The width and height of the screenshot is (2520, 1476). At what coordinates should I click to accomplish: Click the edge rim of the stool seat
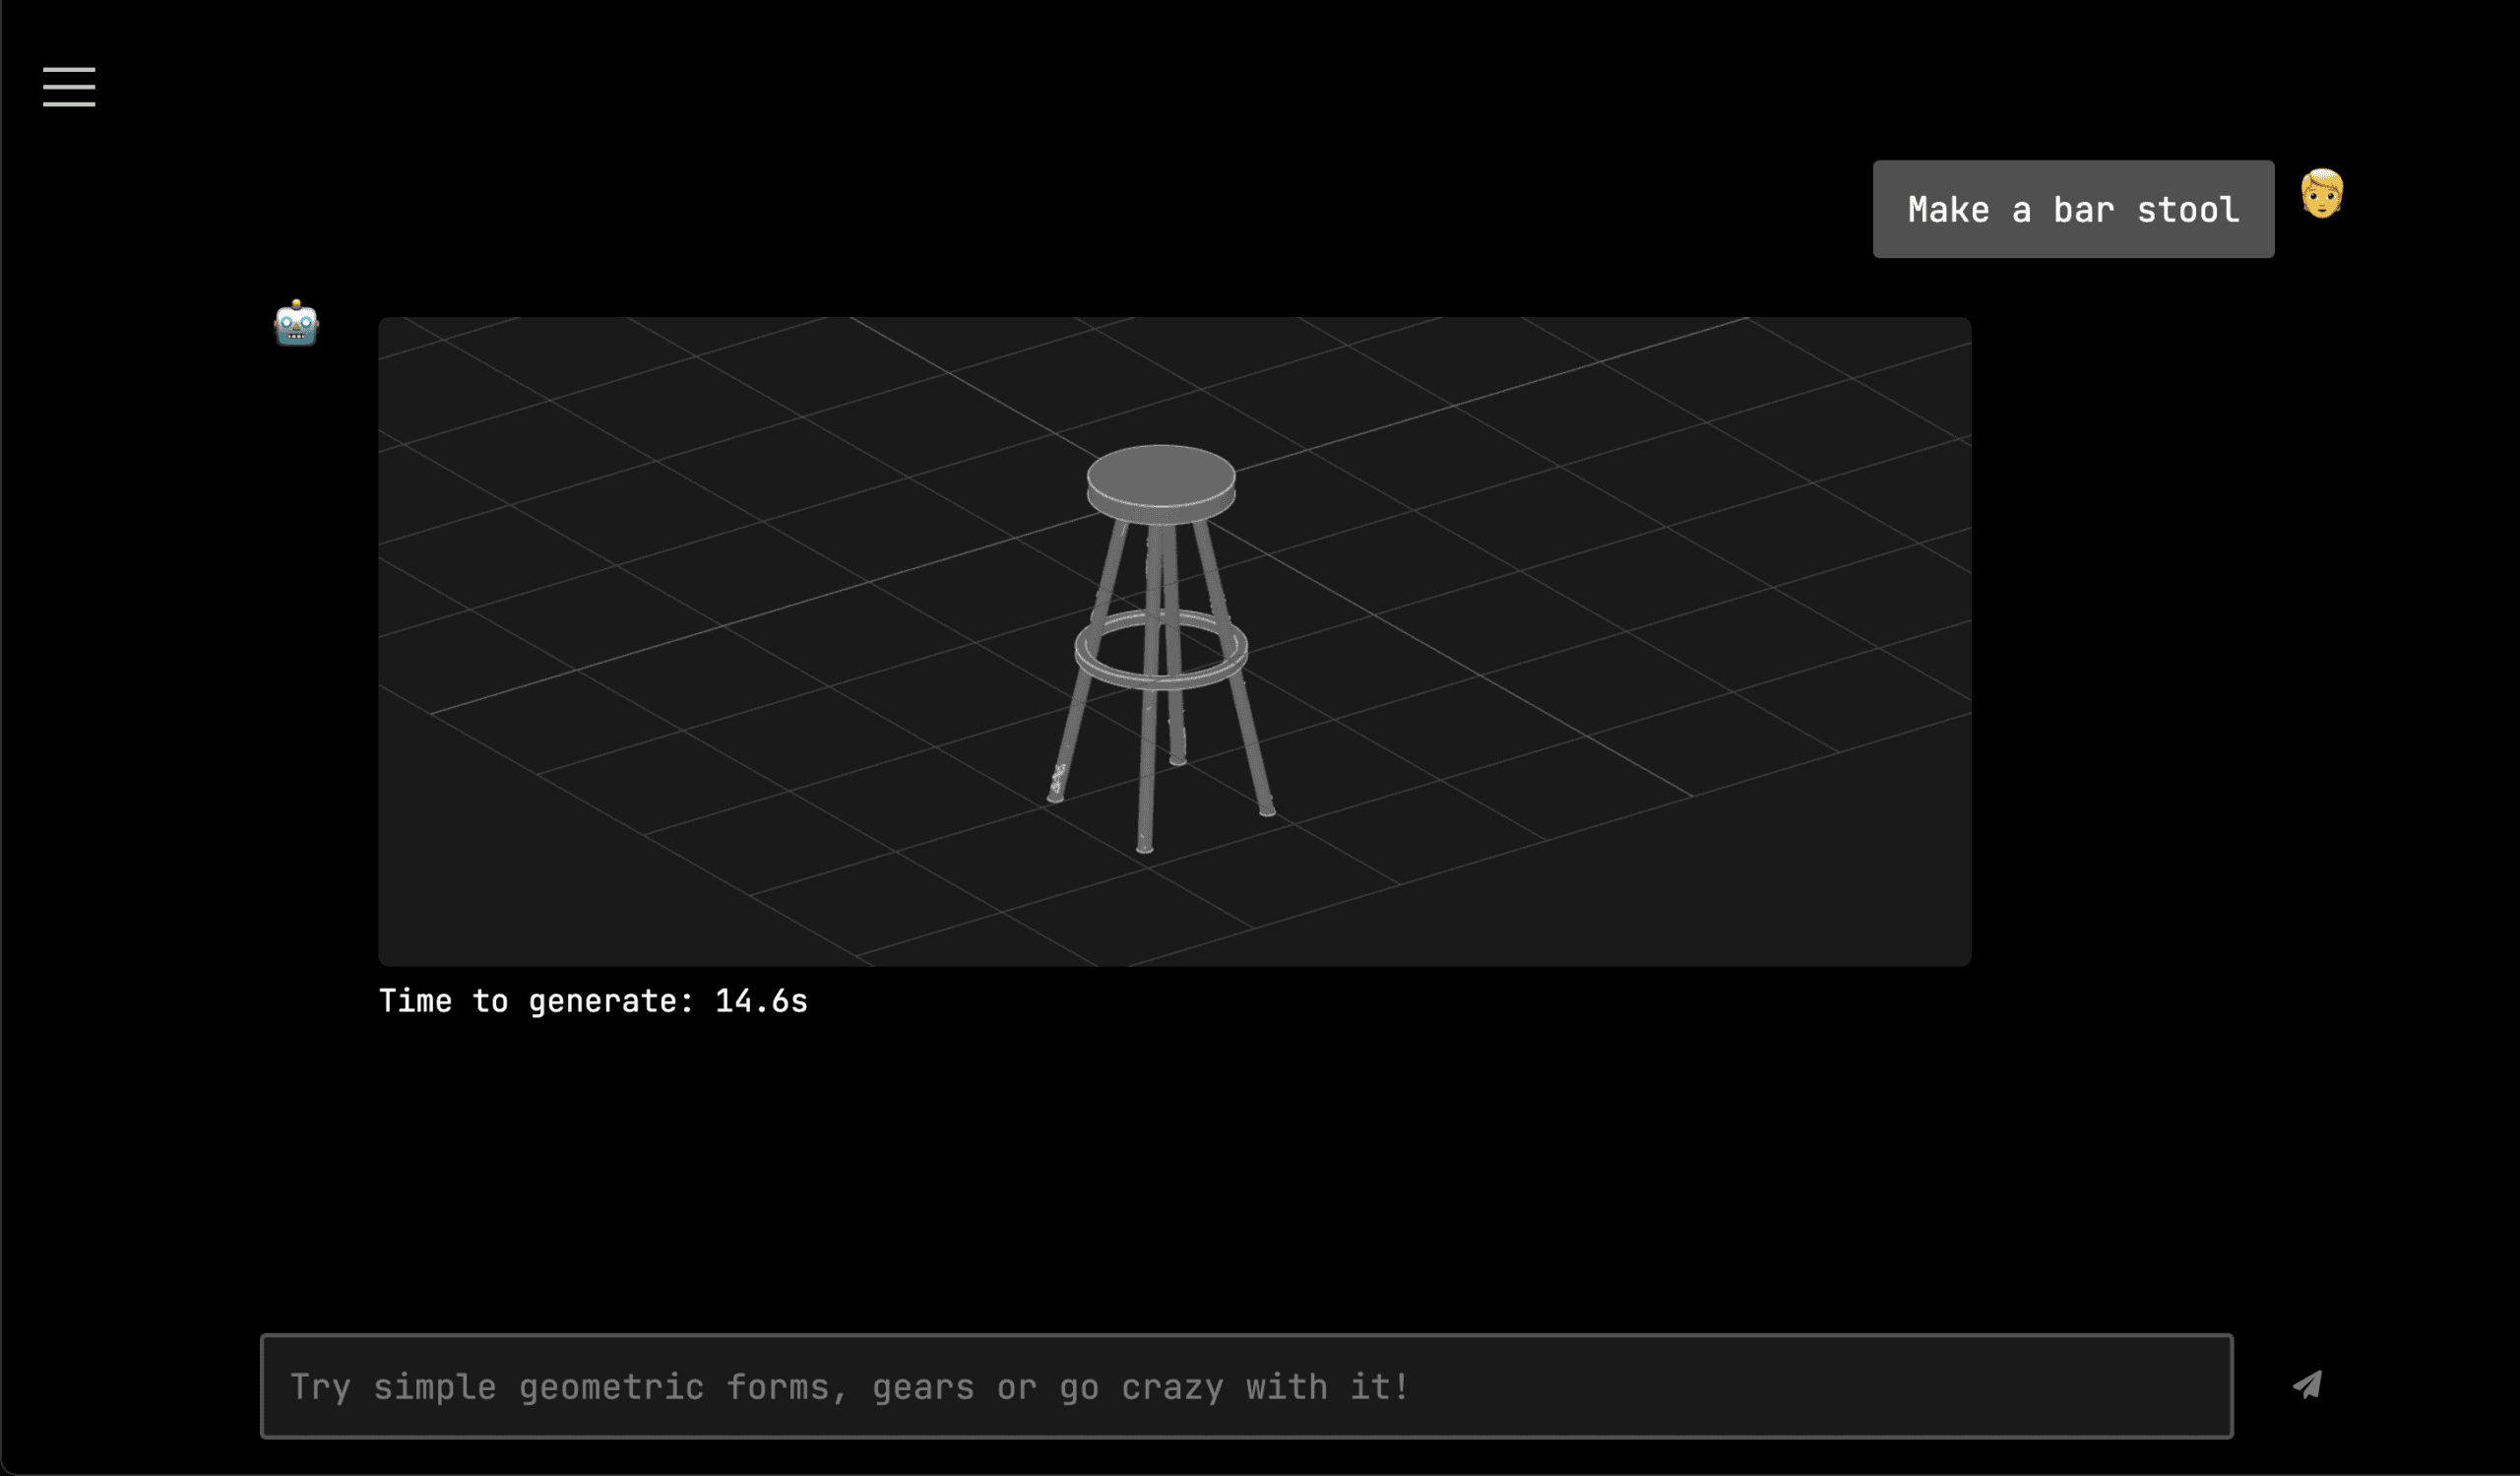[1160, 510]
